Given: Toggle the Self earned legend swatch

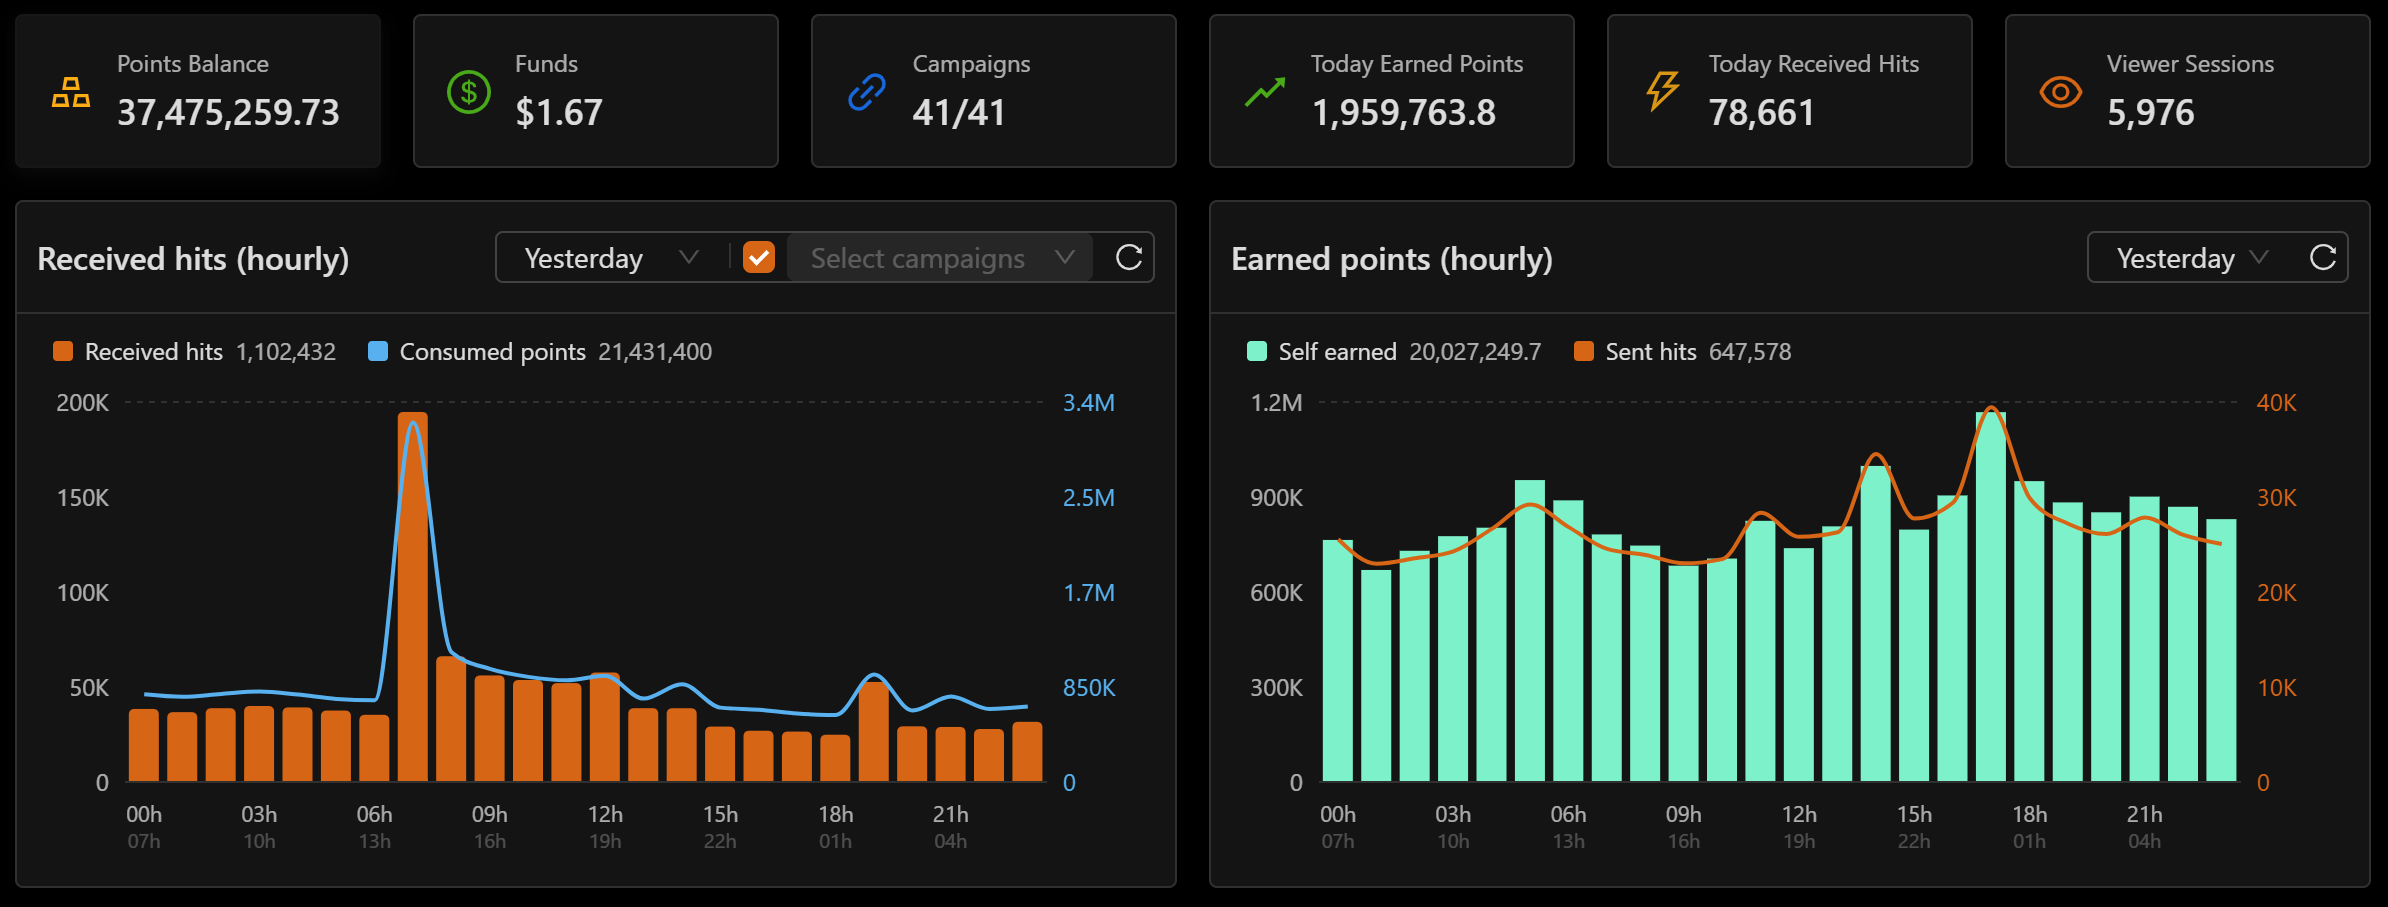Looking at the screenshot, I should (x=1257, y=351).
